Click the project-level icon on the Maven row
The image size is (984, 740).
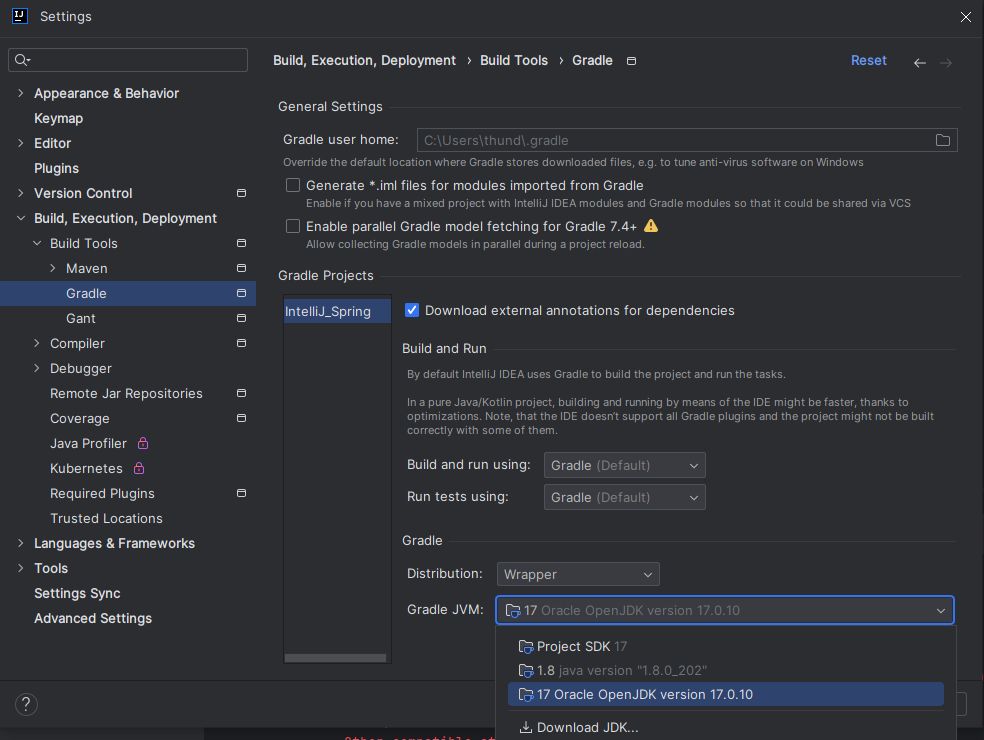pyautogui.click(x=241, y=268)
